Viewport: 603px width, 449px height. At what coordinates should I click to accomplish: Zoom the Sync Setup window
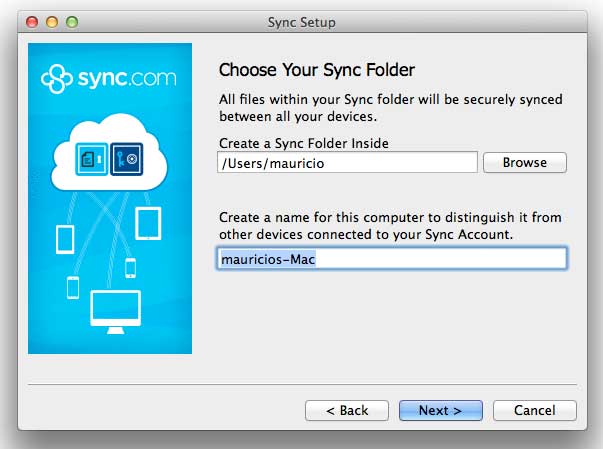72,22
